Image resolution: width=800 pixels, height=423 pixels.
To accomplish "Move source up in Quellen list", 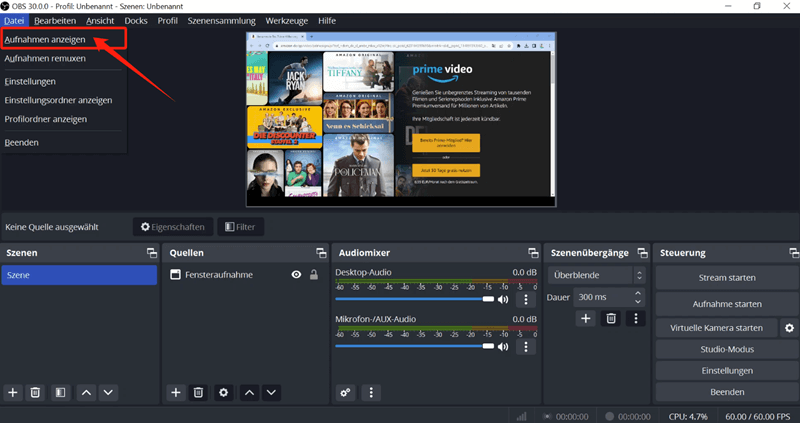I will tap(249, 392).
